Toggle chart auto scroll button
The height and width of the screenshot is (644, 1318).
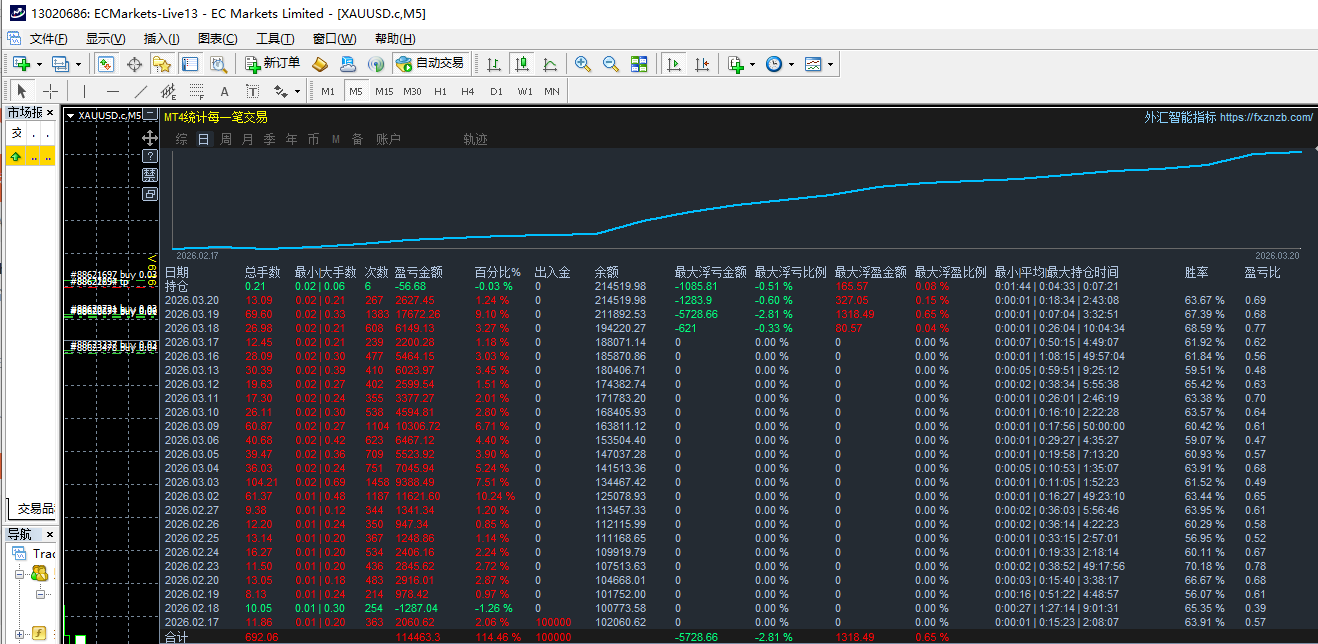click(674, 64)
